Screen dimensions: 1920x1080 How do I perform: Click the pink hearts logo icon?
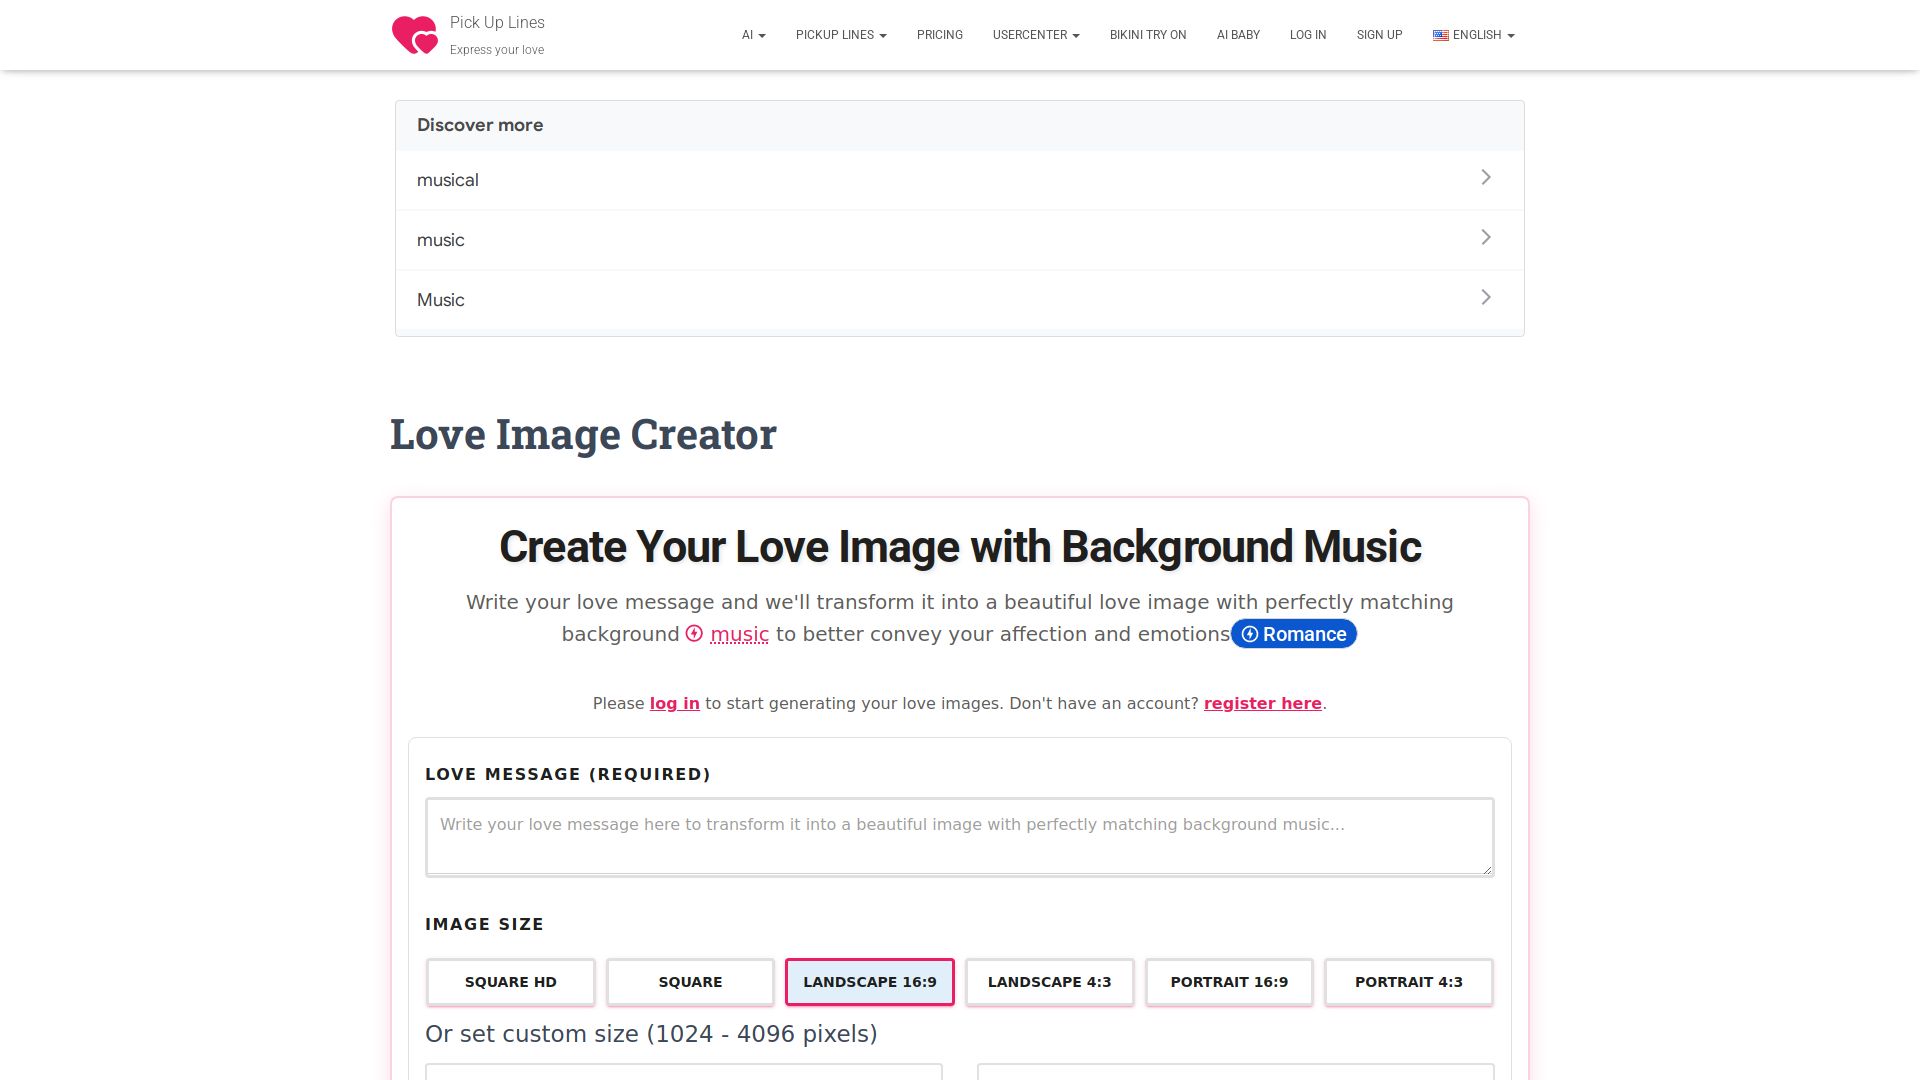point(415,35)
